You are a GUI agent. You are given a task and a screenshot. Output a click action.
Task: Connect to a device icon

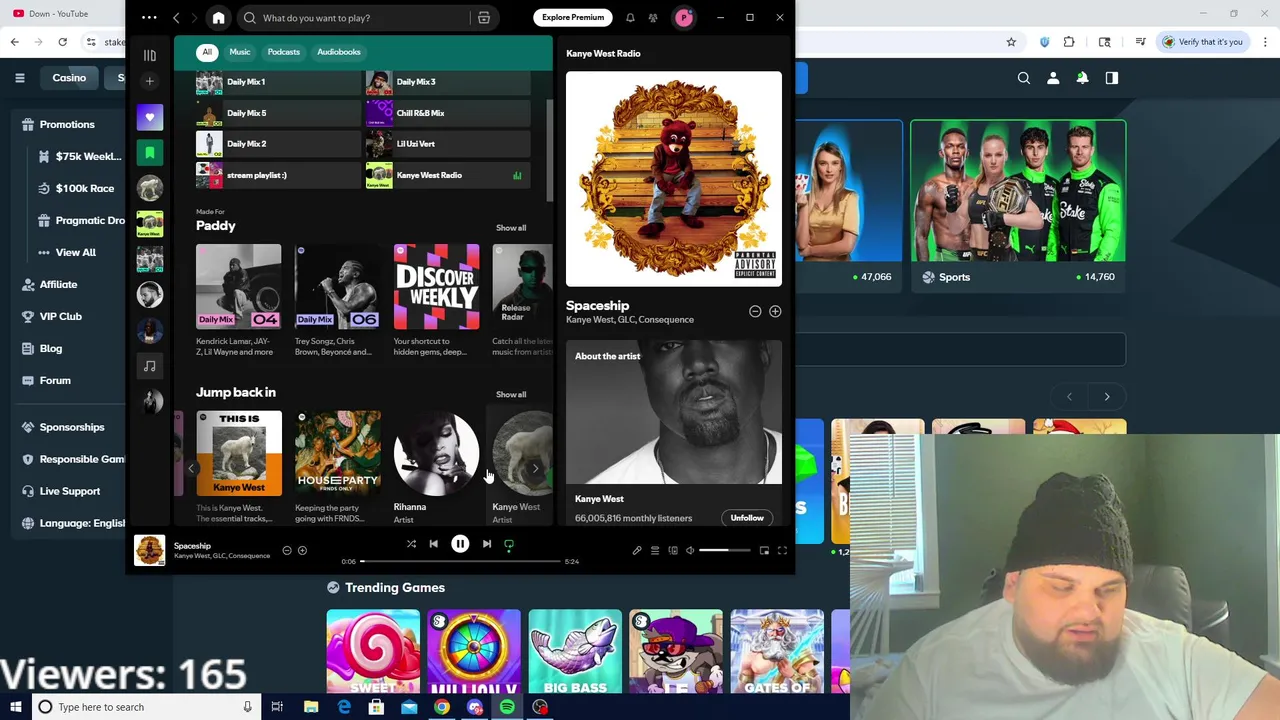pos(673,550)
